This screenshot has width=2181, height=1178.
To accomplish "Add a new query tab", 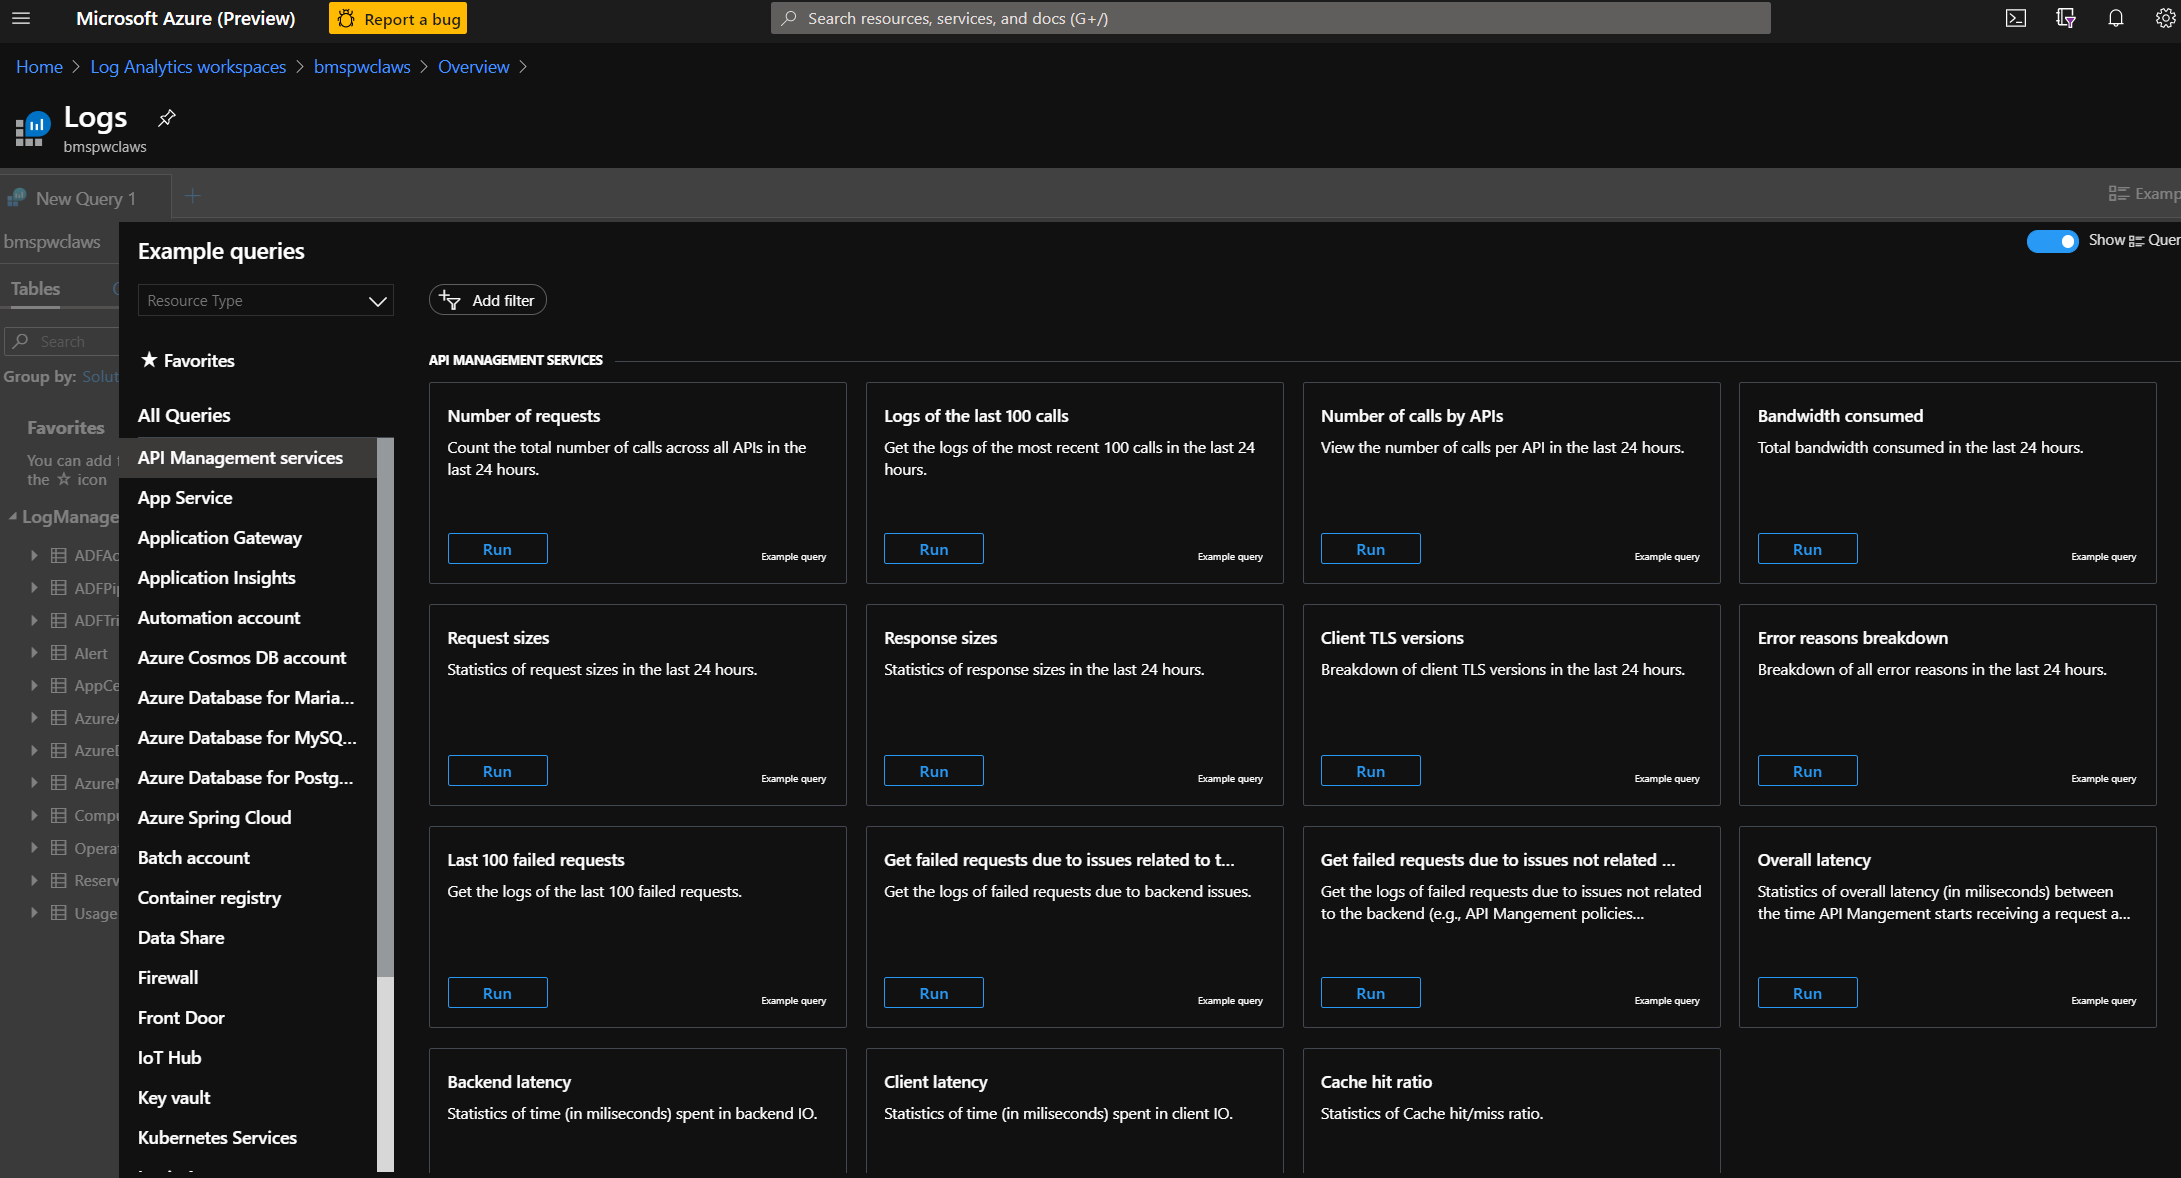I will pyautogui.click(x=193, y=197).
